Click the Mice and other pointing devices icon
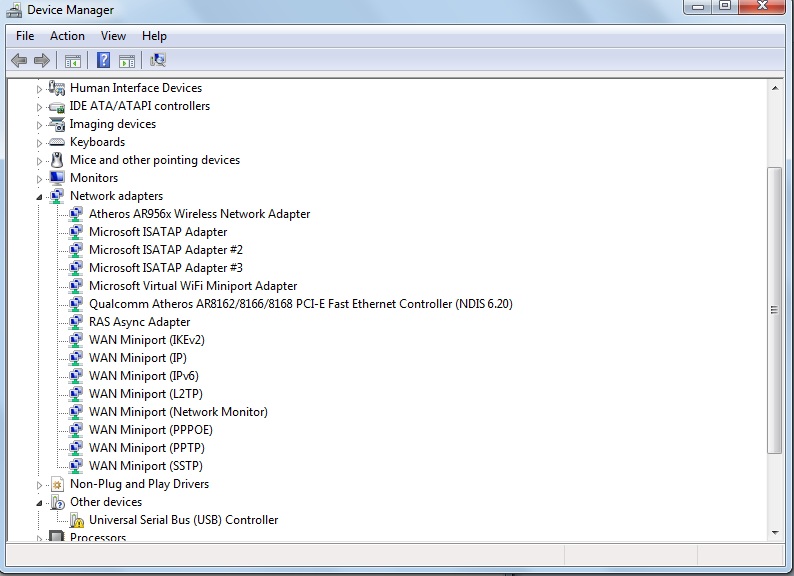794x576 pixels. click(x=57, y=160)
